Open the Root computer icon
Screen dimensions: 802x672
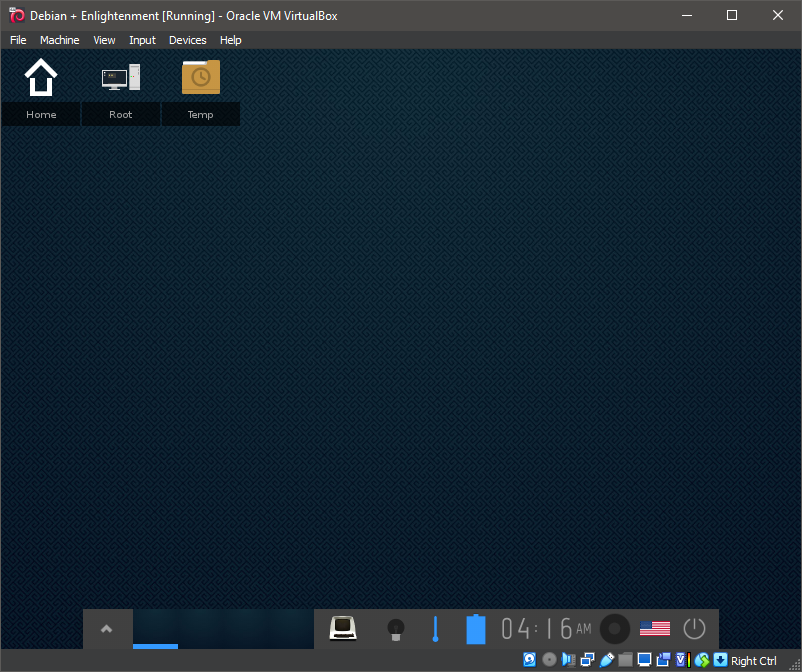pos(121,78)
